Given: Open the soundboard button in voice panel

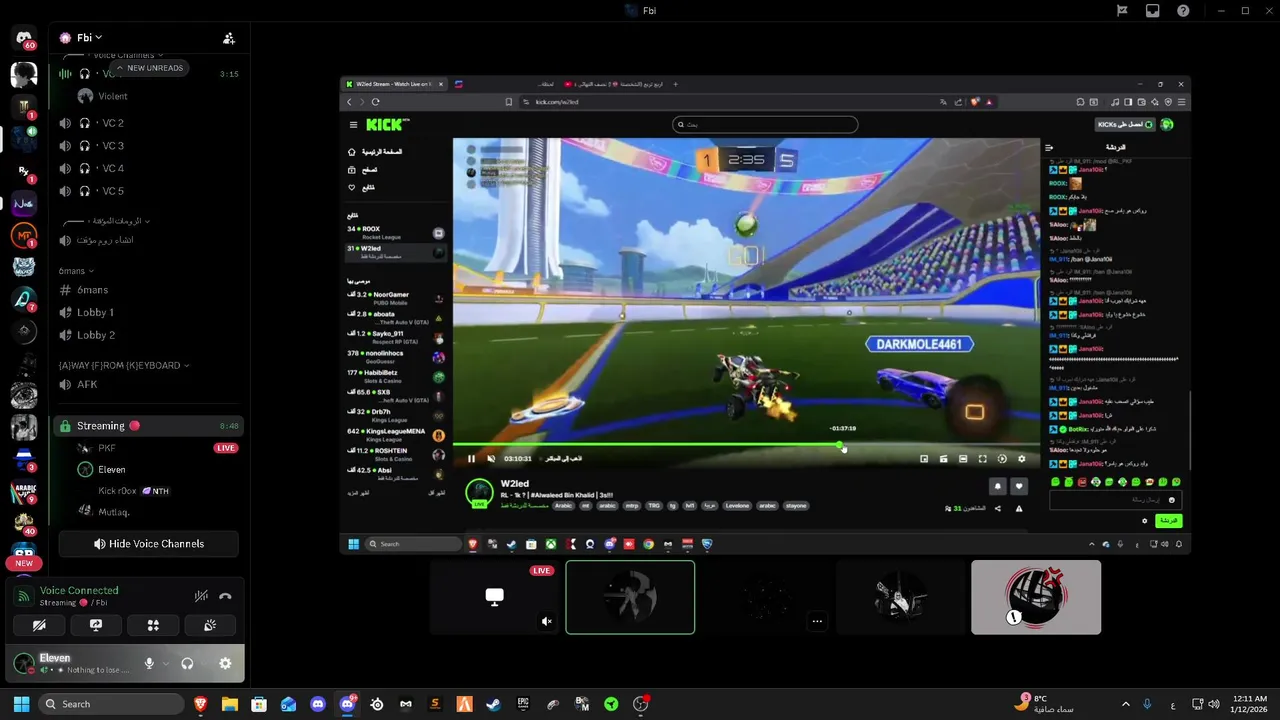Looking at the screenshot, I should pos(210,625).
